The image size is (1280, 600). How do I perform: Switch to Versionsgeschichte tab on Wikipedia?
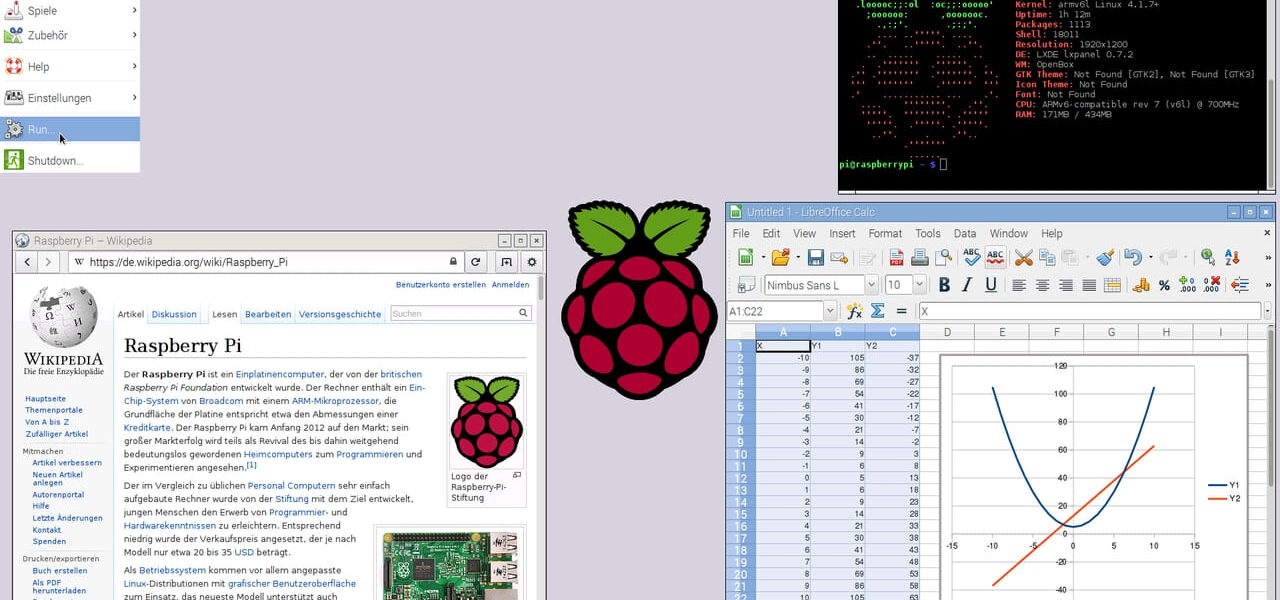click(340, 314)
